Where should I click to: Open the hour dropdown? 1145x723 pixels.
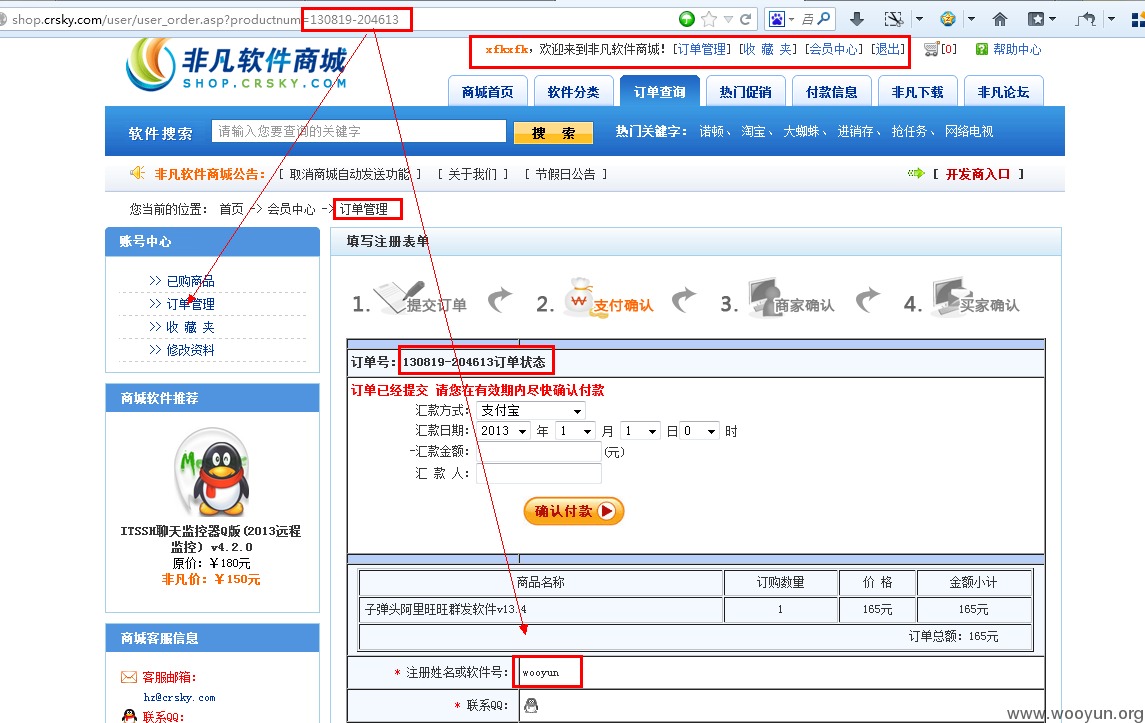click(700, 431)
